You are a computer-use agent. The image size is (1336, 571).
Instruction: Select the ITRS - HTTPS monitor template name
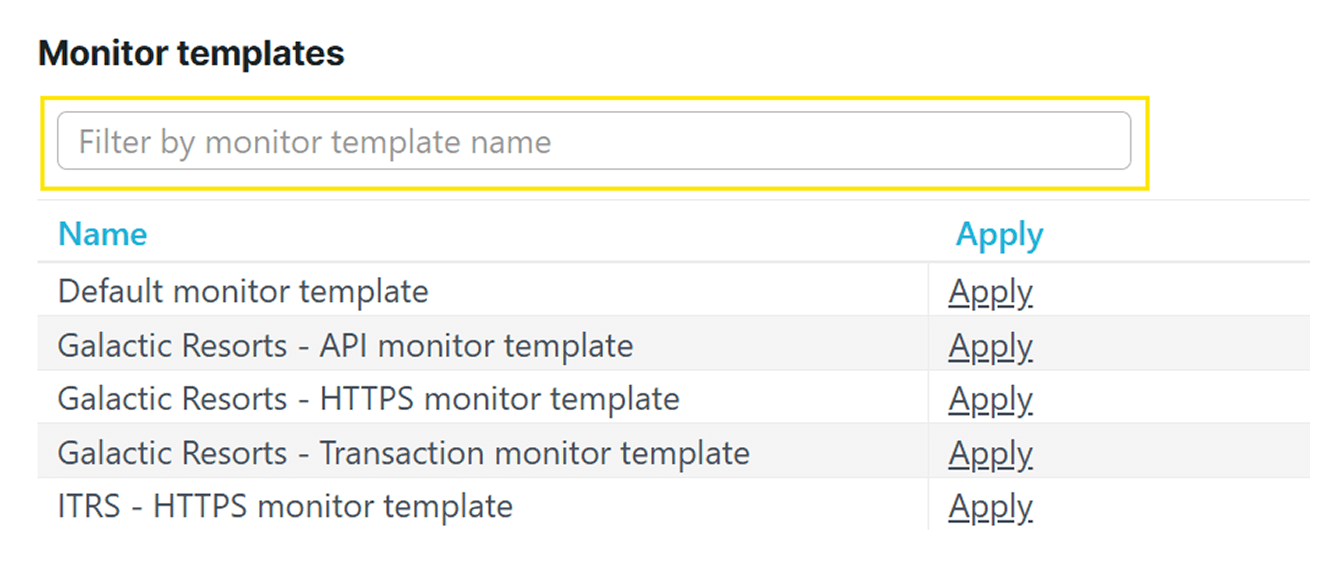coord(285,506)
